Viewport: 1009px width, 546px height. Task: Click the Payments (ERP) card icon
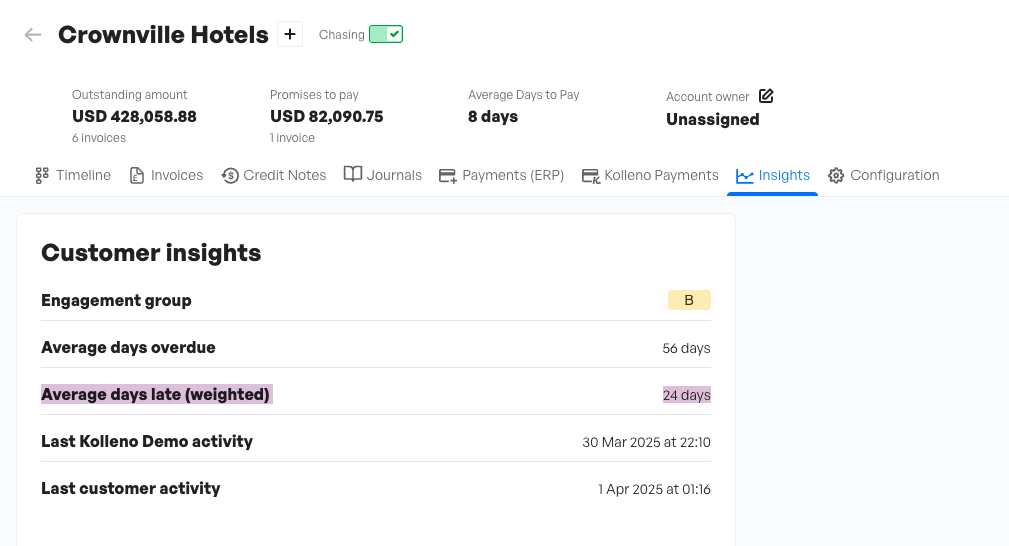(x=447, y=176)
